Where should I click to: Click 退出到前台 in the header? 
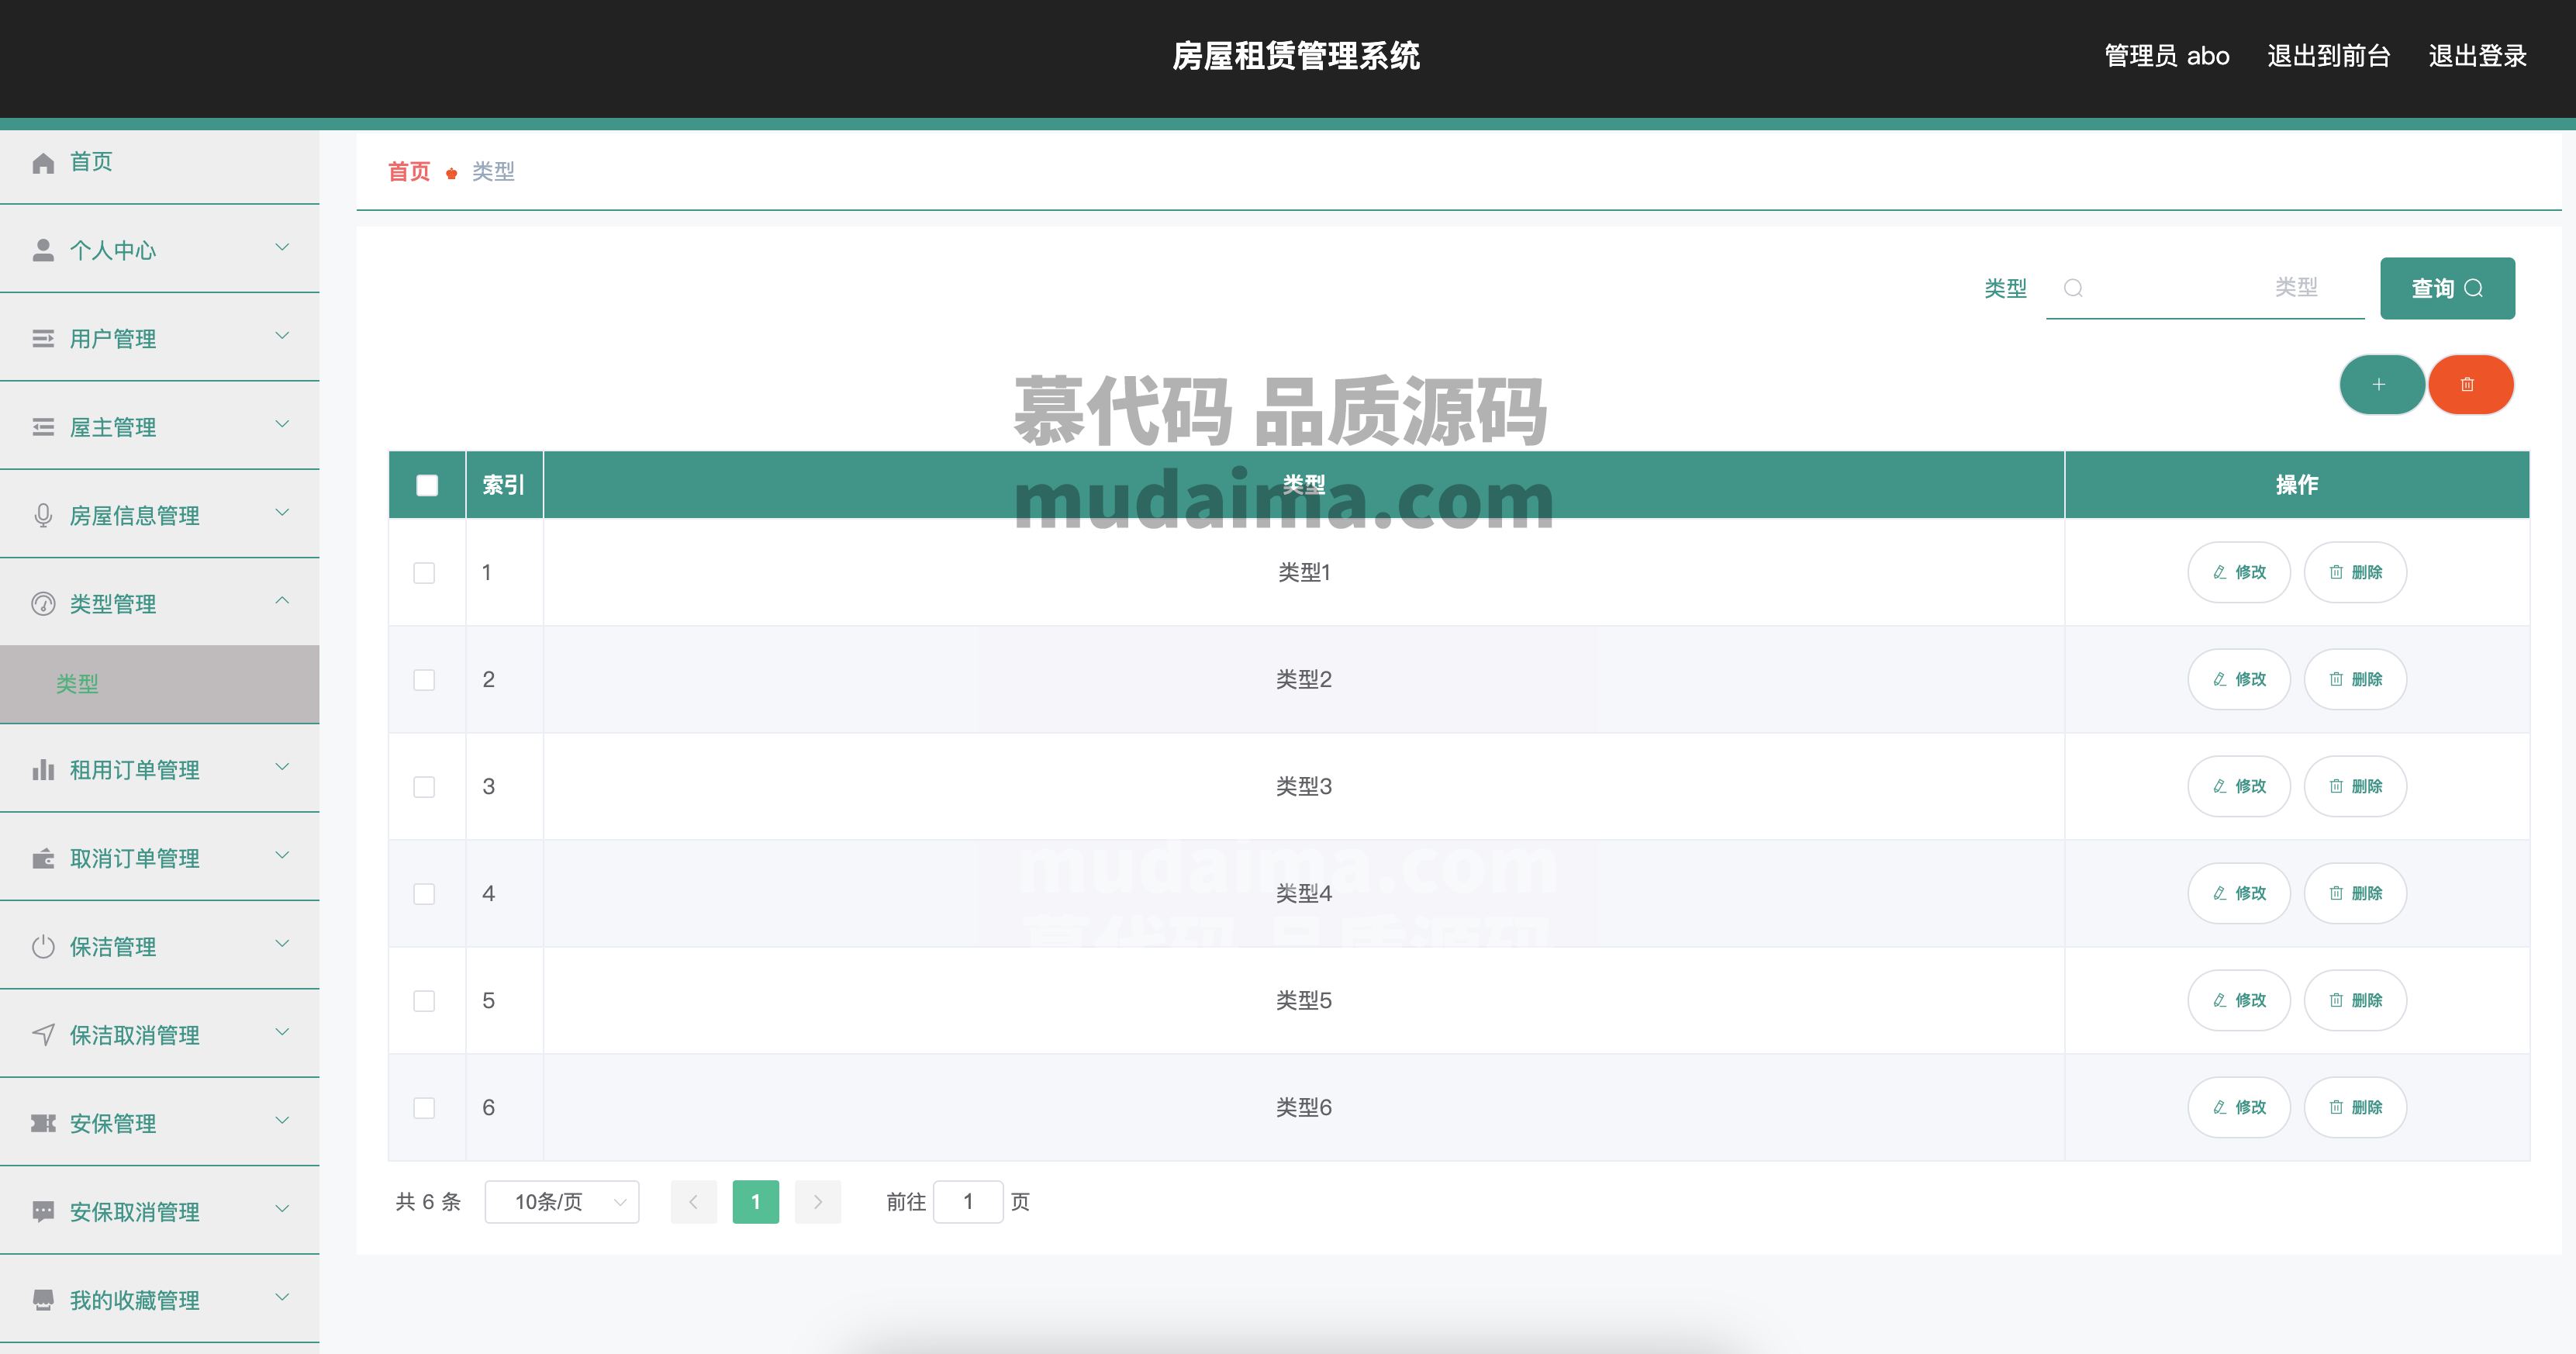pos(2328,56)
